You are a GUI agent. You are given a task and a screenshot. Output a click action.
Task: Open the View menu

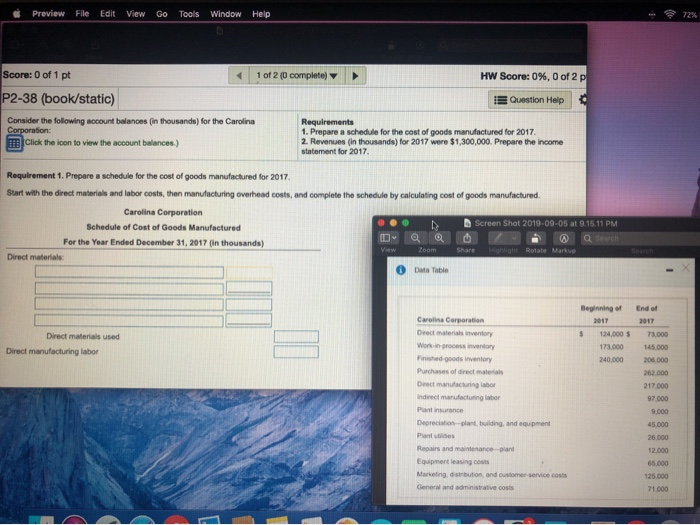[x=136, y=14]
